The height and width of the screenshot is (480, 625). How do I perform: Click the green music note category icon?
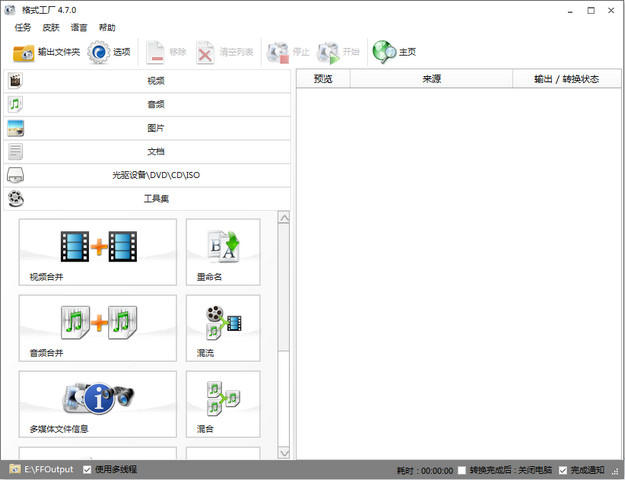[15, 104]
